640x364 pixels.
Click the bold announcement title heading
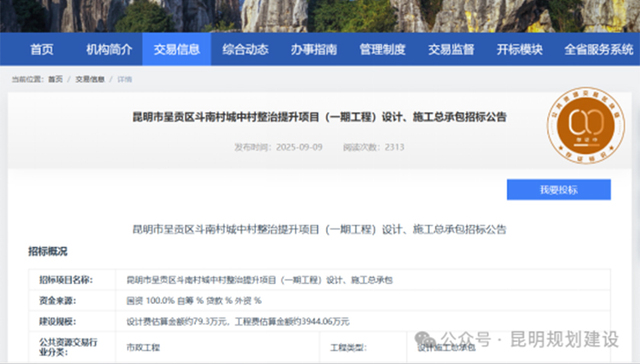pos(320,117)
